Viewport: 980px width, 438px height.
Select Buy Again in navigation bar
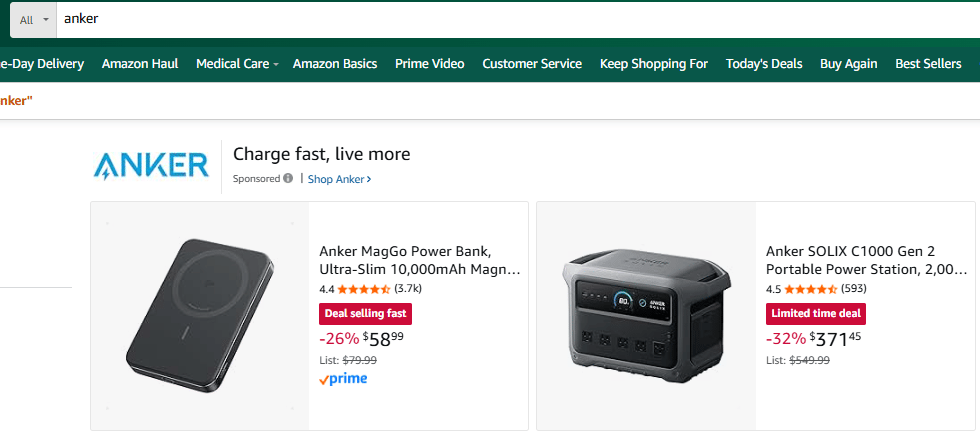point(848,64)
